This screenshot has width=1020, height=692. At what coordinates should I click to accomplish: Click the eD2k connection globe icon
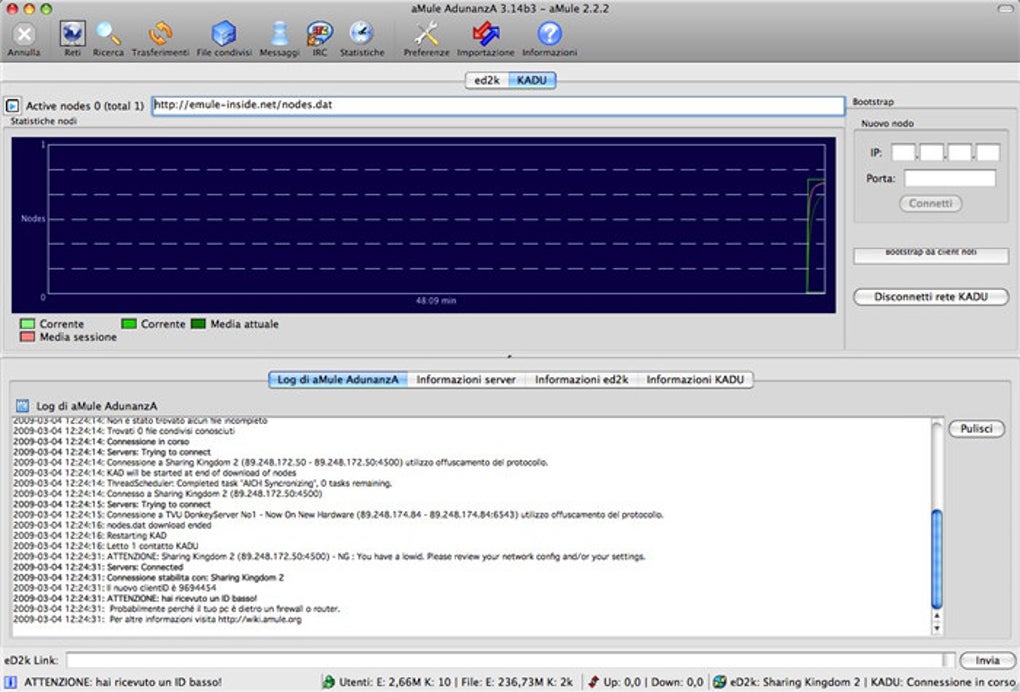(x=719, y=682)
